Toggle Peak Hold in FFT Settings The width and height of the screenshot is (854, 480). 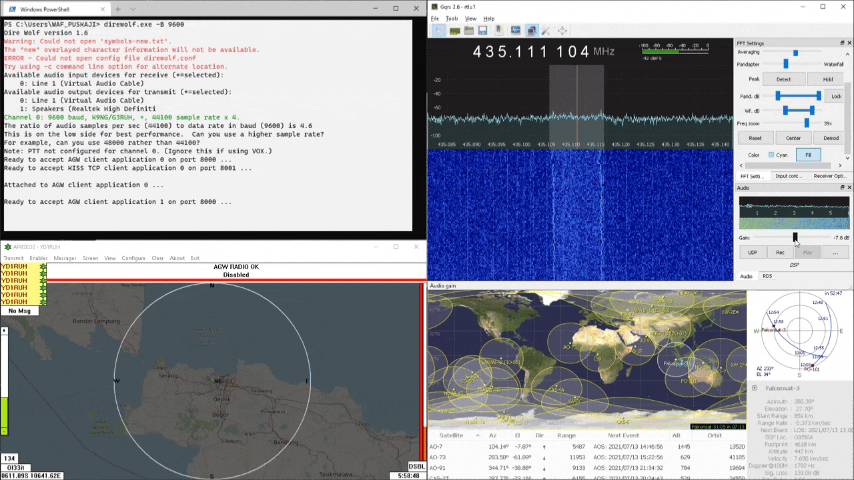(827, 79)
